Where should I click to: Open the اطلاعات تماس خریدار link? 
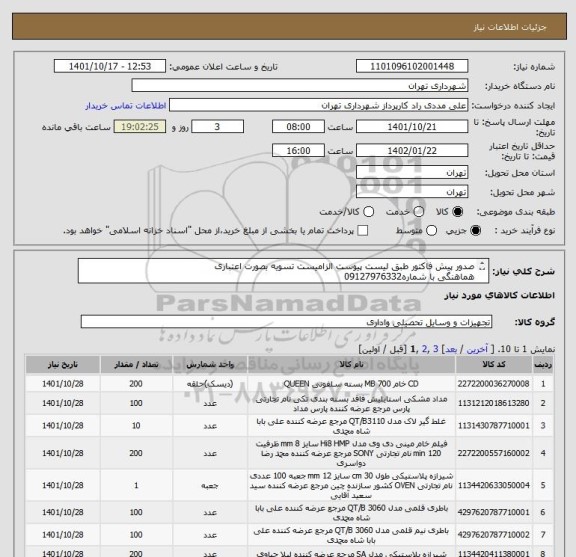[x=126, y=106]
